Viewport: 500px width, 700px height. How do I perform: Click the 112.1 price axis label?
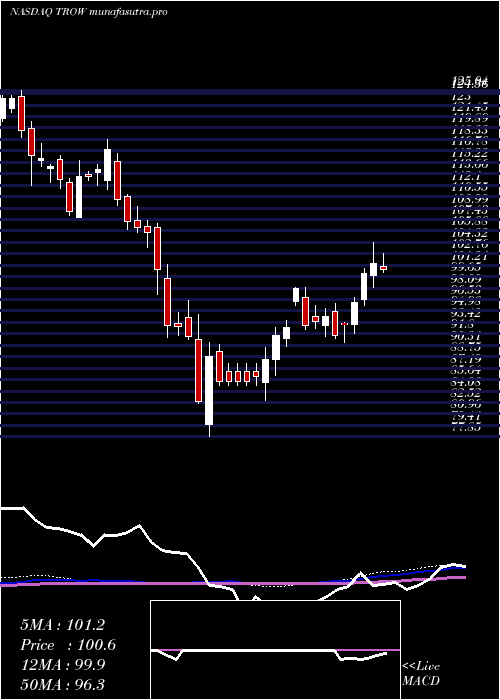464,176
